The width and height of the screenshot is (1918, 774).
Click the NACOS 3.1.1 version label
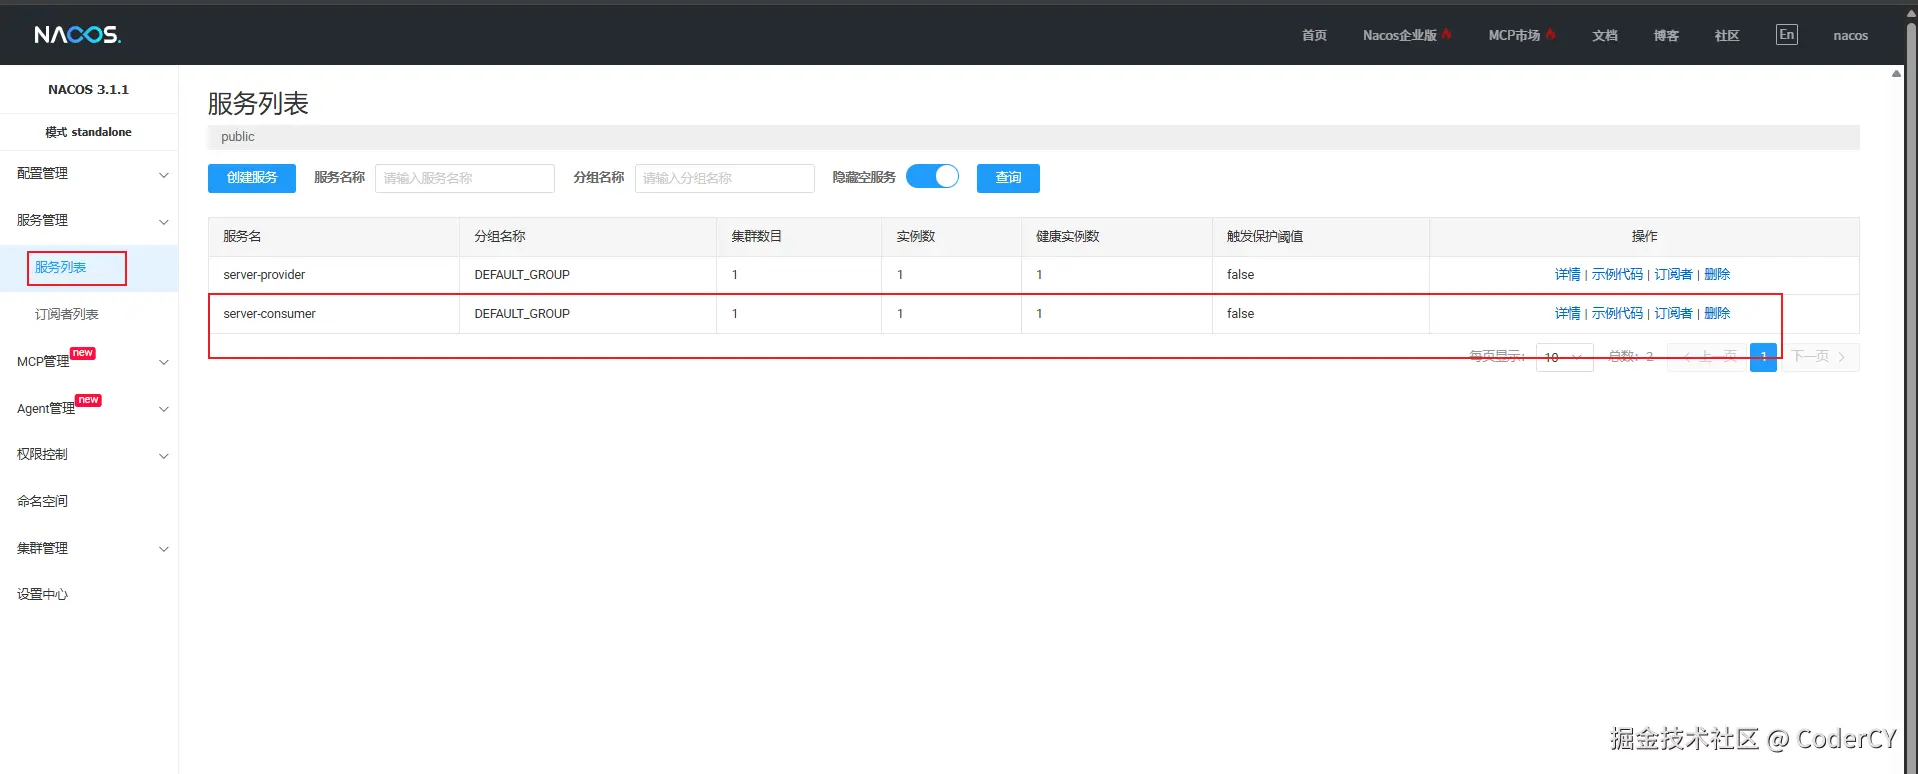(x=88, y=90)
